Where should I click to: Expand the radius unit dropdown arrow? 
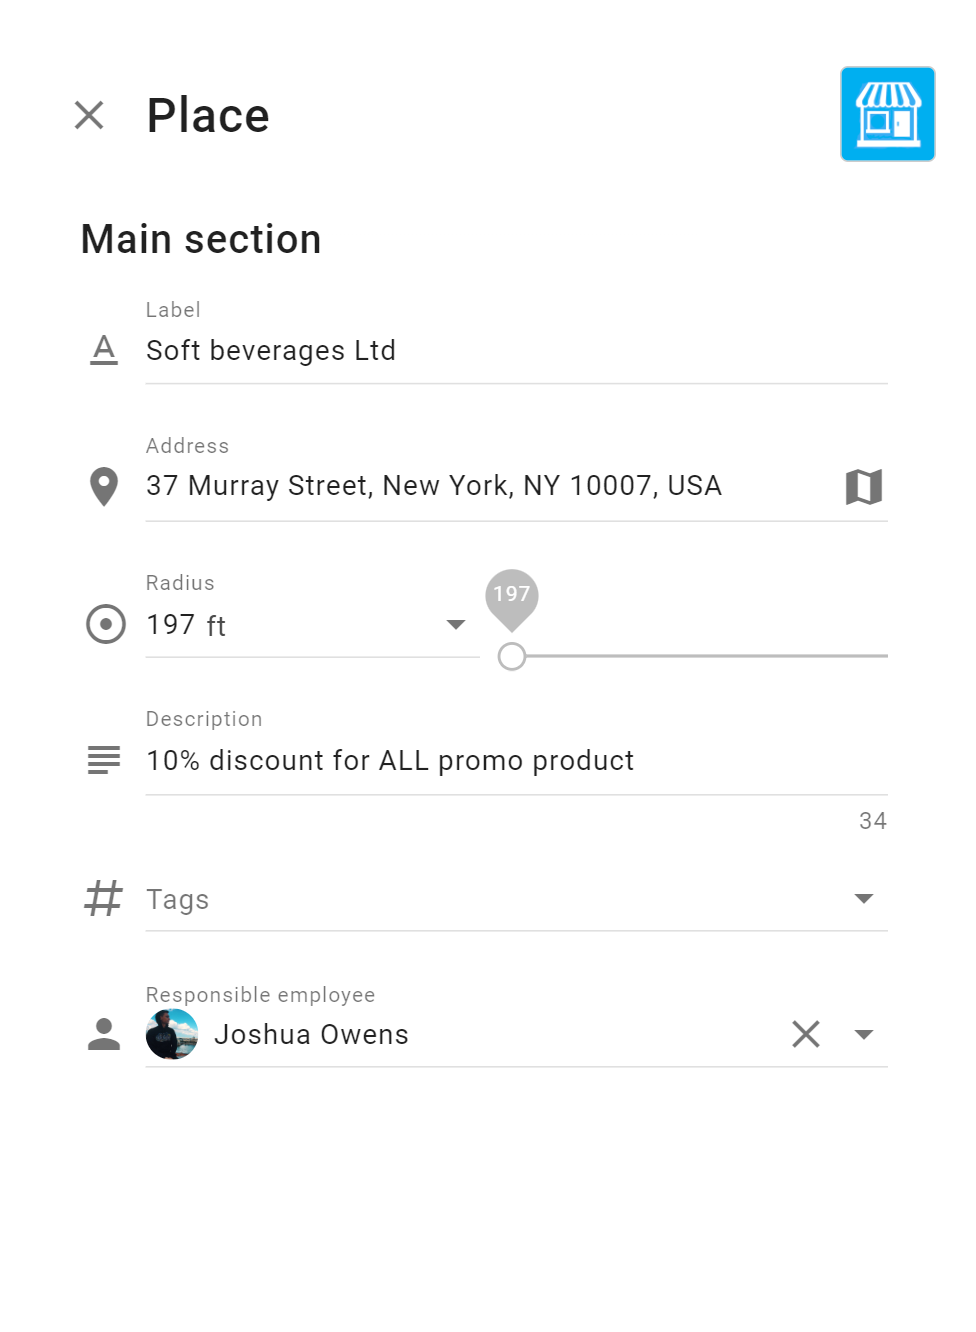point(455,625)
